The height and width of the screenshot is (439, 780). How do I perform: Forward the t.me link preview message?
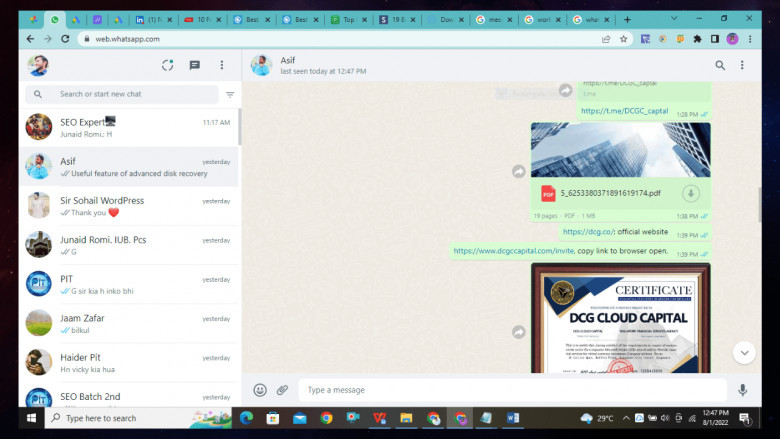point(566,90)
